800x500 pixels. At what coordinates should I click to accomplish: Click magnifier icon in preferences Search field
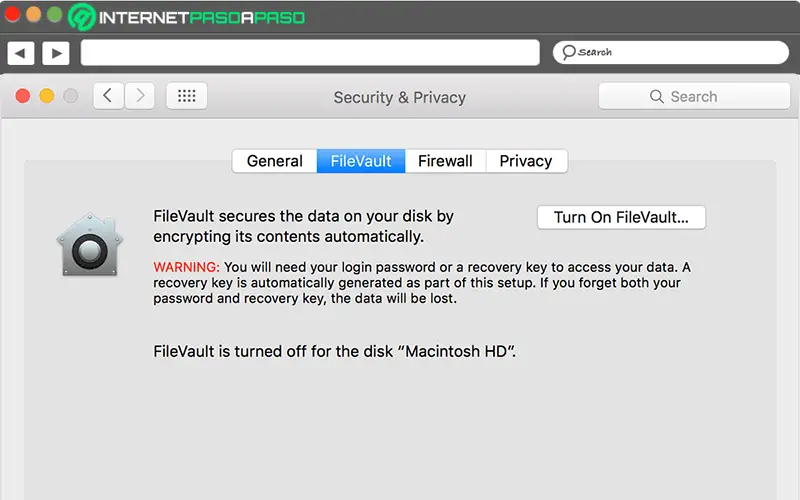coord(657,97)
